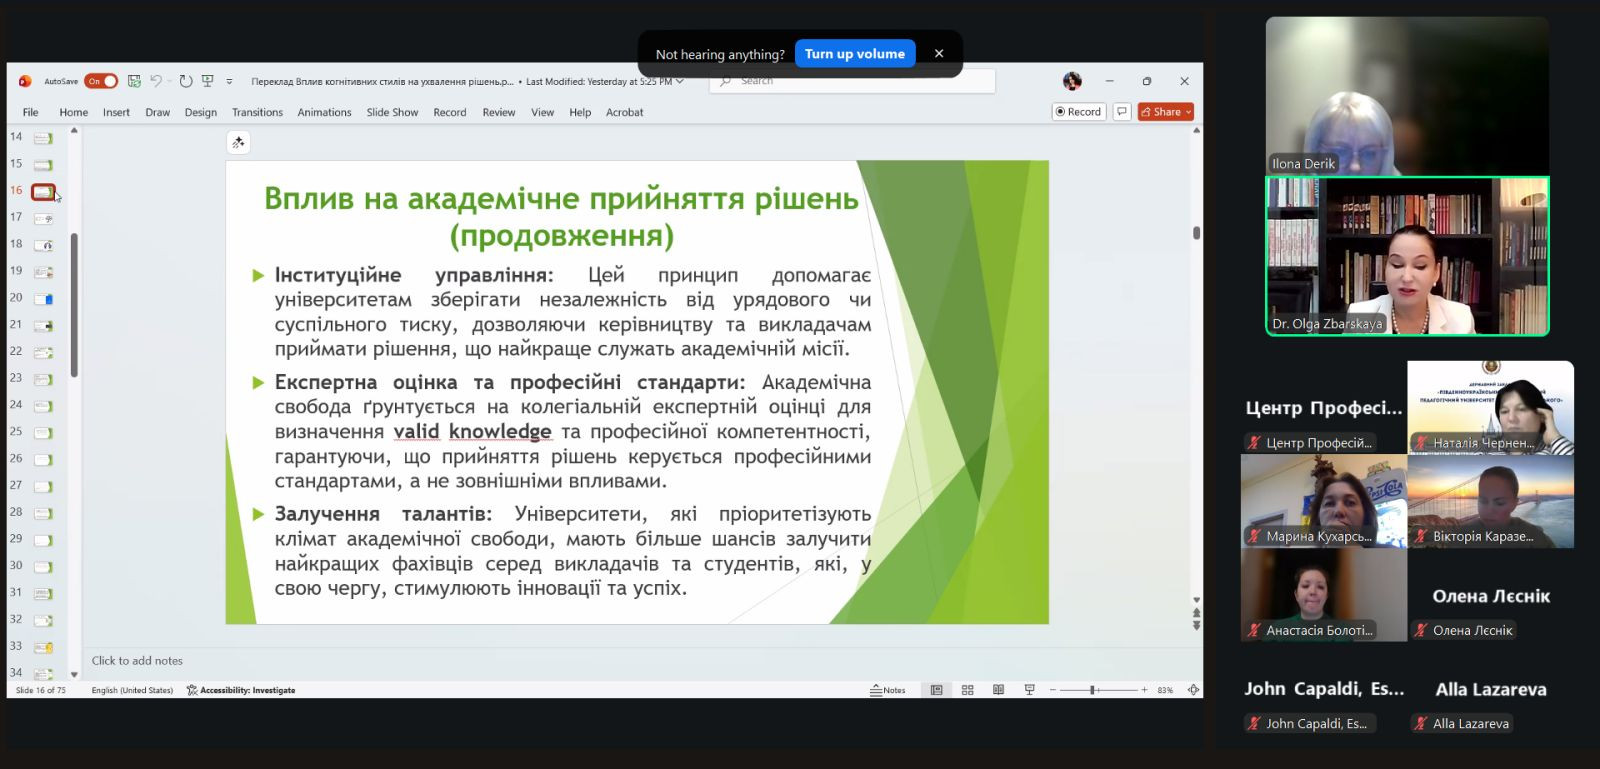Click the Designer sparkle icon above slide
This screenshot has height=769, width=1600.
click(238, 143)
